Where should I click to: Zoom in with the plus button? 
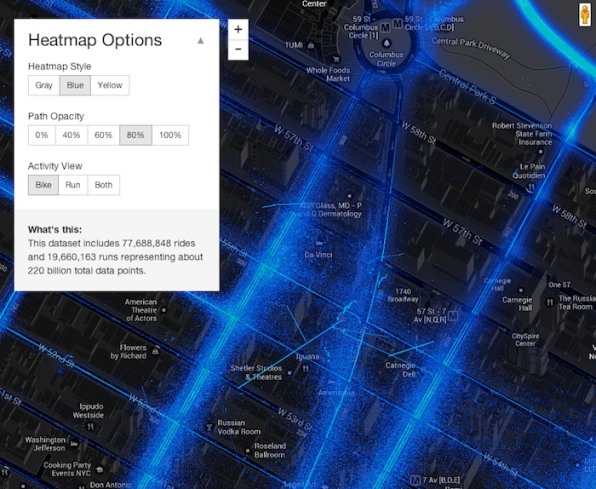[x=238, y=29]
